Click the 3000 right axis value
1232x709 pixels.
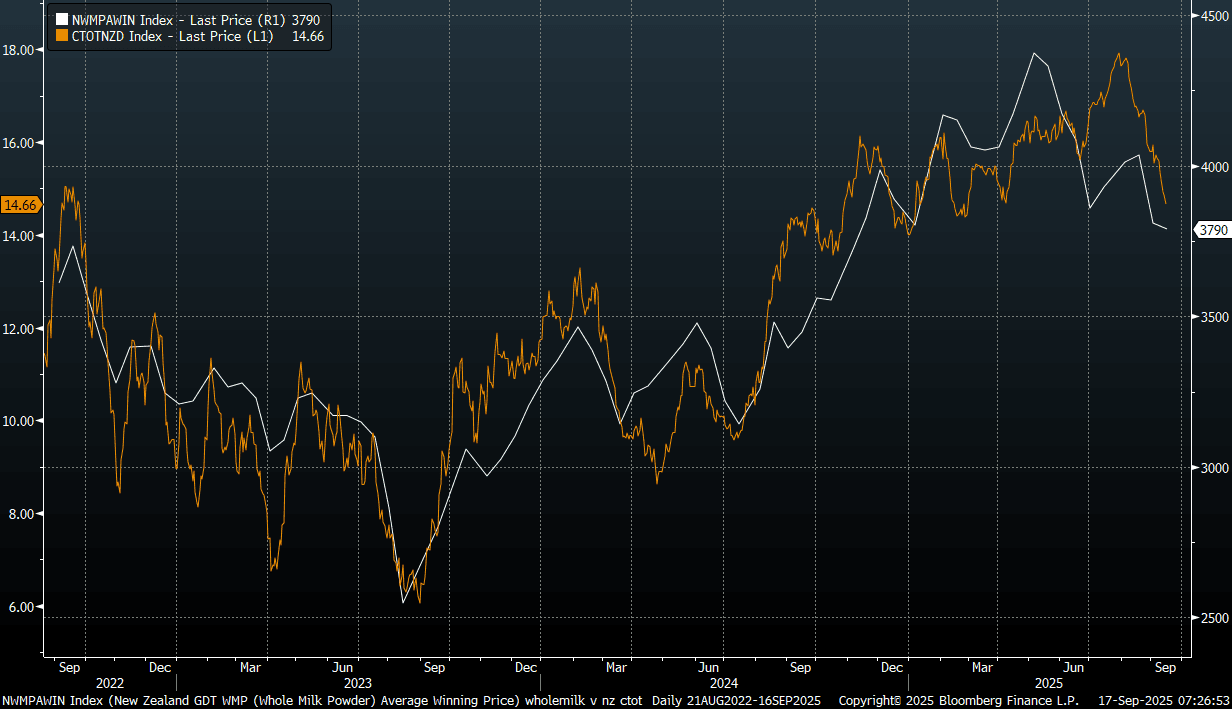point(1211,468)
